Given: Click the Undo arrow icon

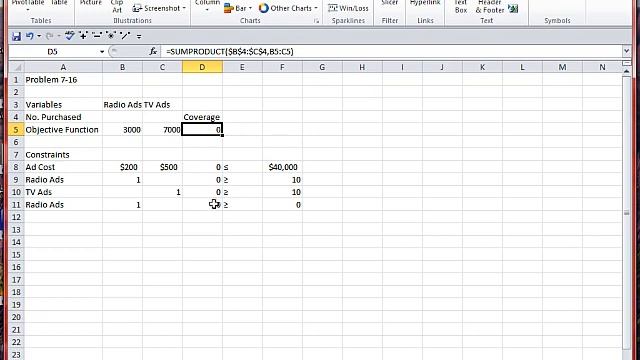Looking at the screenshot, I should (29, 36).
